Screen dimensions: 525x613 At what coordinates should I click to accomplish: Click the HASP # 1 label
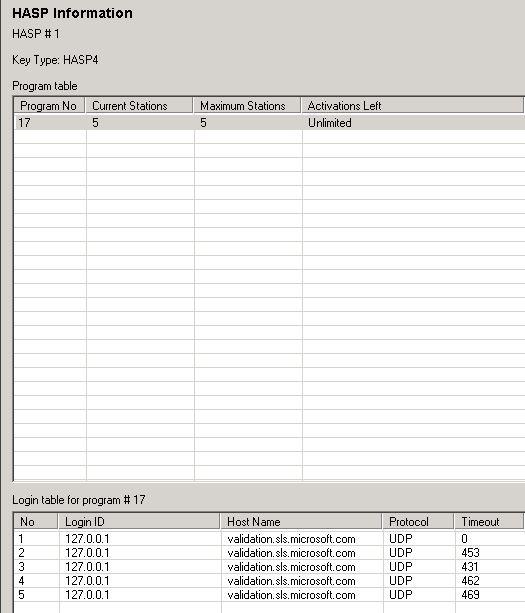36,34
